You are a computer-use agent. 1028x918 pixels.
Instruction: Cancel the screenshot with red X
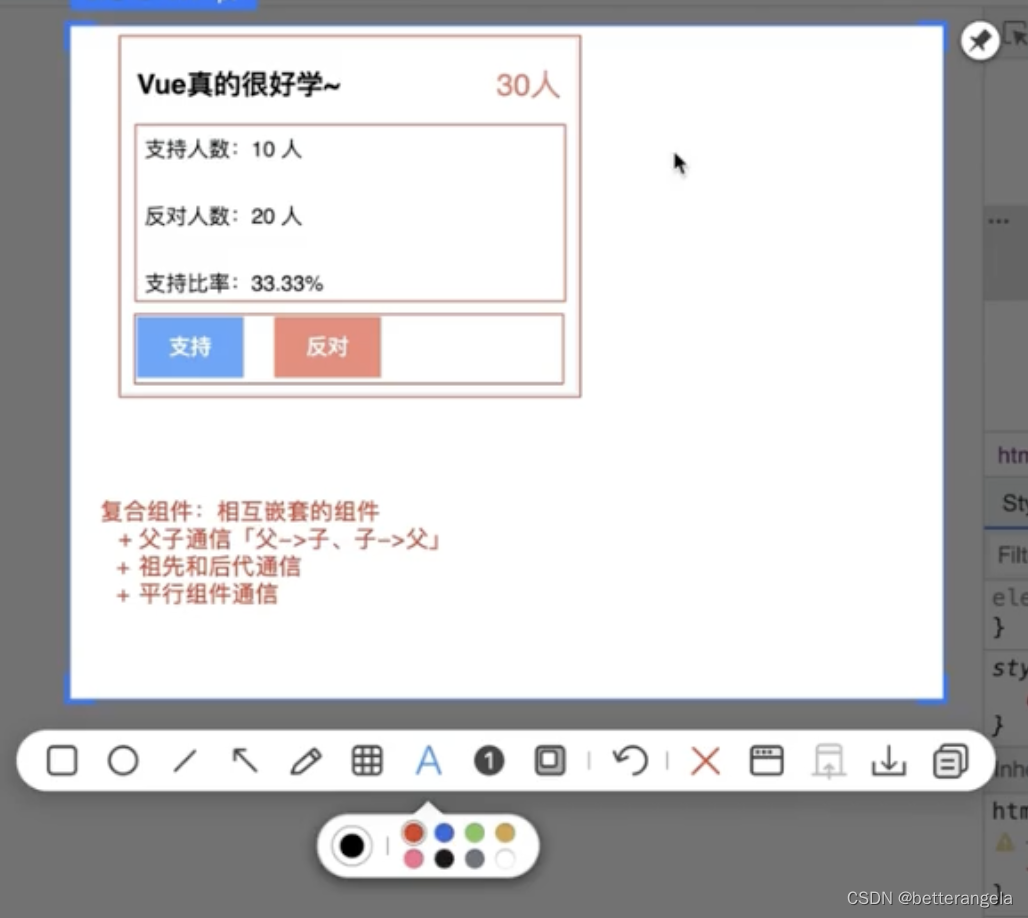[705, 761]
